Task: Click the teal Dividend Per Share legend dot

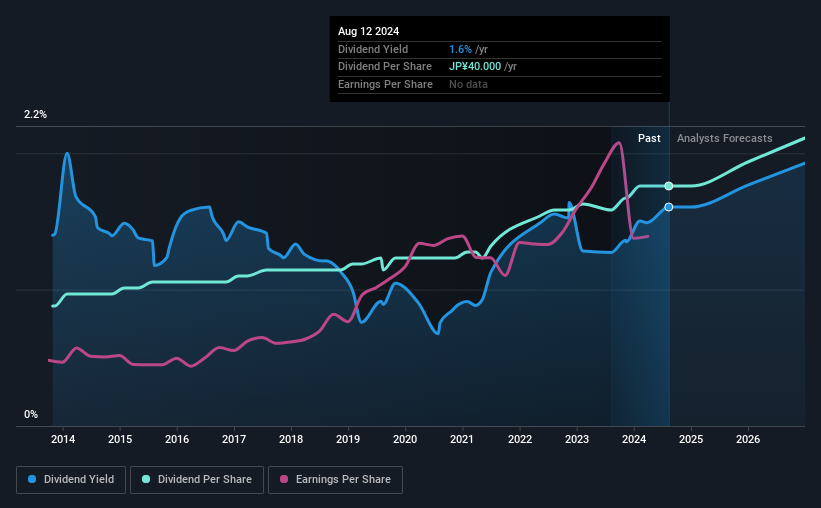Action: point(146,479)
